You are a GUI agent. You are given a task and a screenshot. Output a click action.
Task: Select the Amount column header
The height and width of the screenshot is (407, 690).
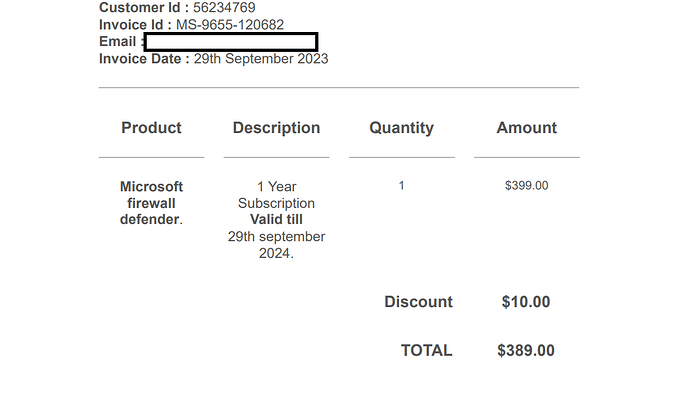coord(527,128)
